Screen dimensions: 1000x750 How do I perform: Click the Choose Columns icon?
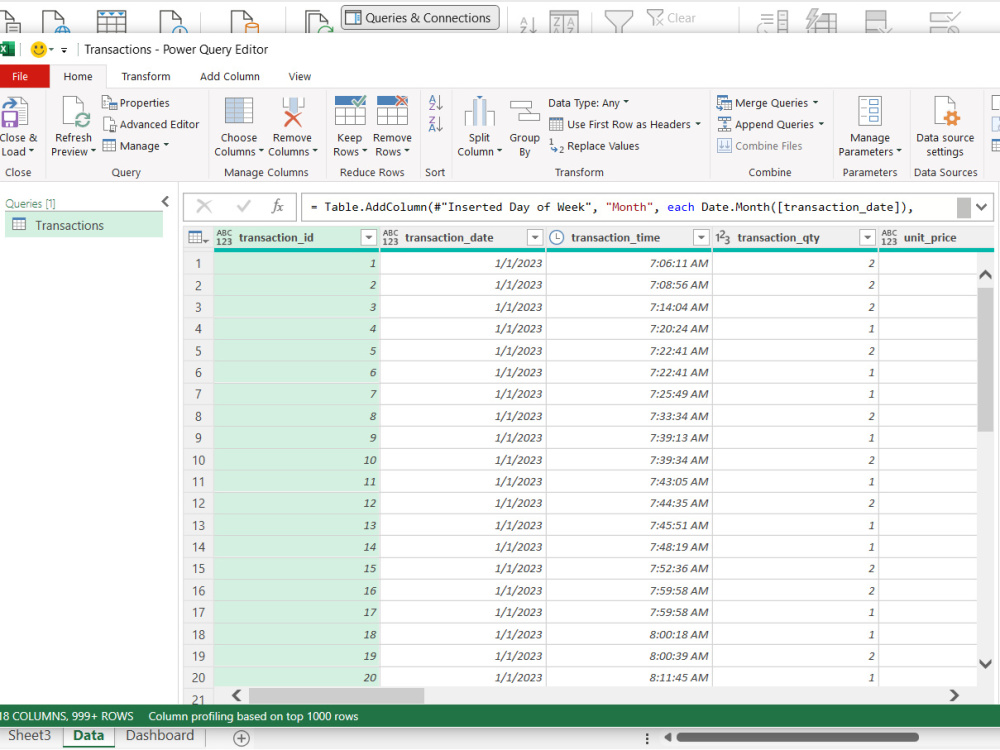pos(239,112)
